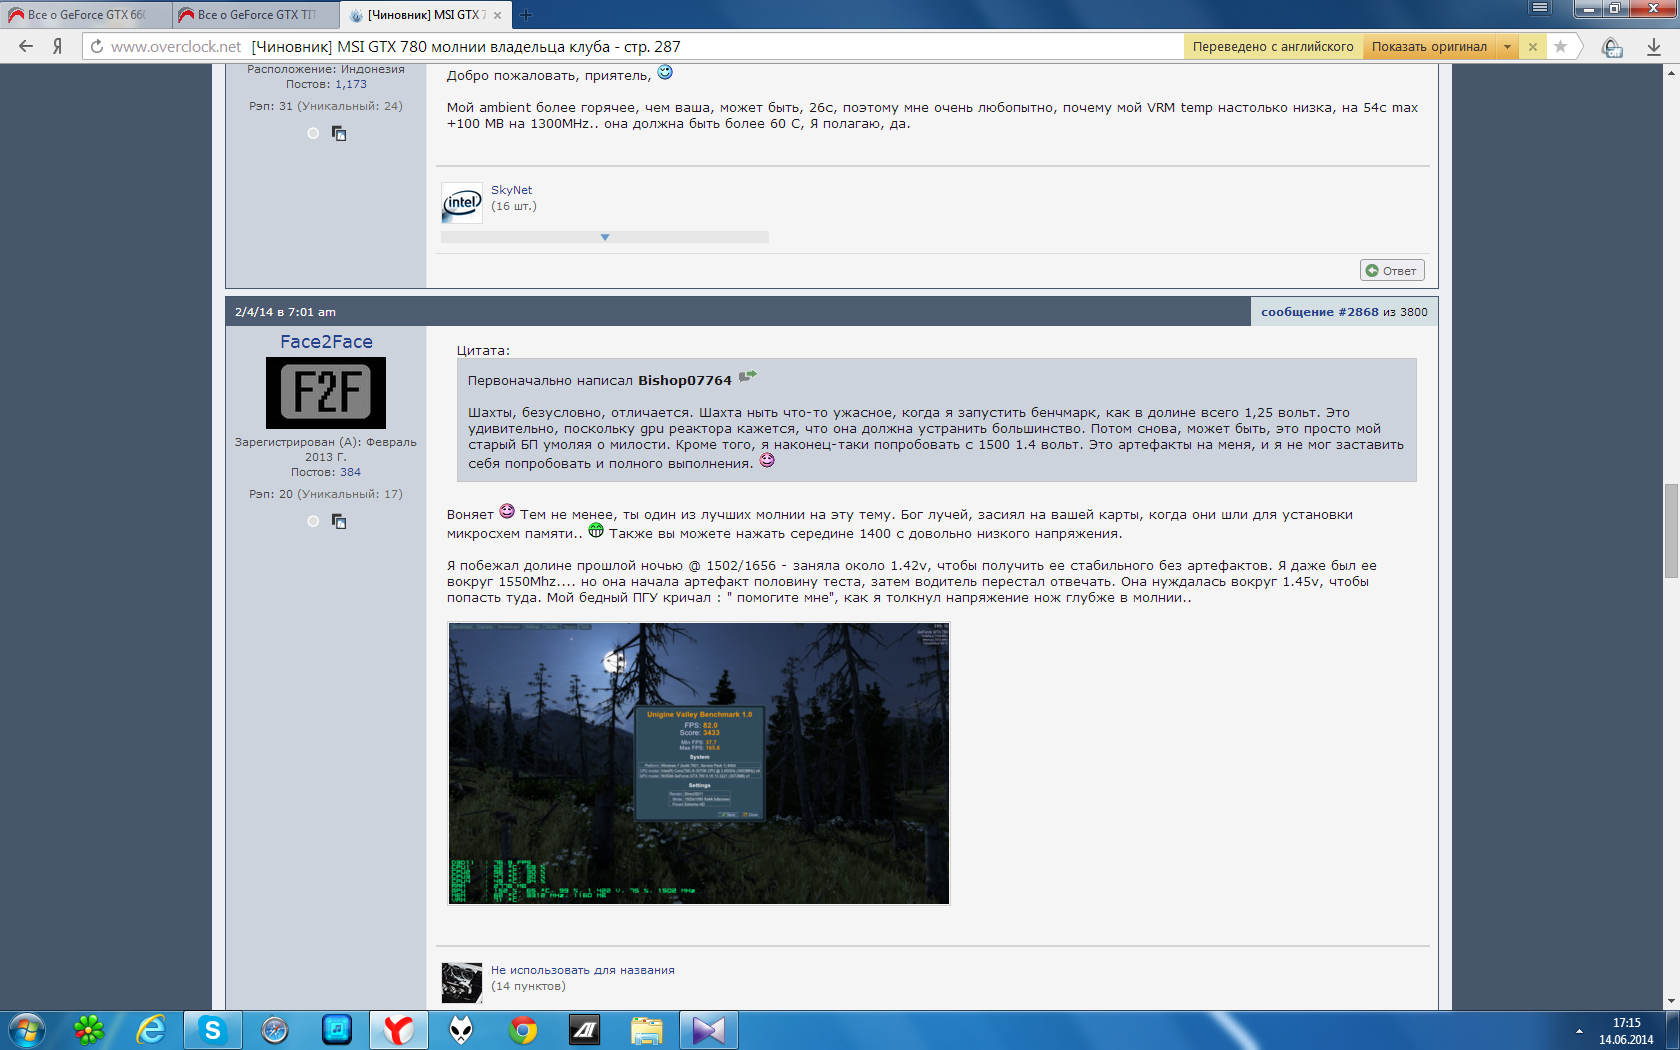Viewport: 1680px width, 1050px height.
Task: Click the Show desktop strip at taskbar end
Action: 1673,1030
